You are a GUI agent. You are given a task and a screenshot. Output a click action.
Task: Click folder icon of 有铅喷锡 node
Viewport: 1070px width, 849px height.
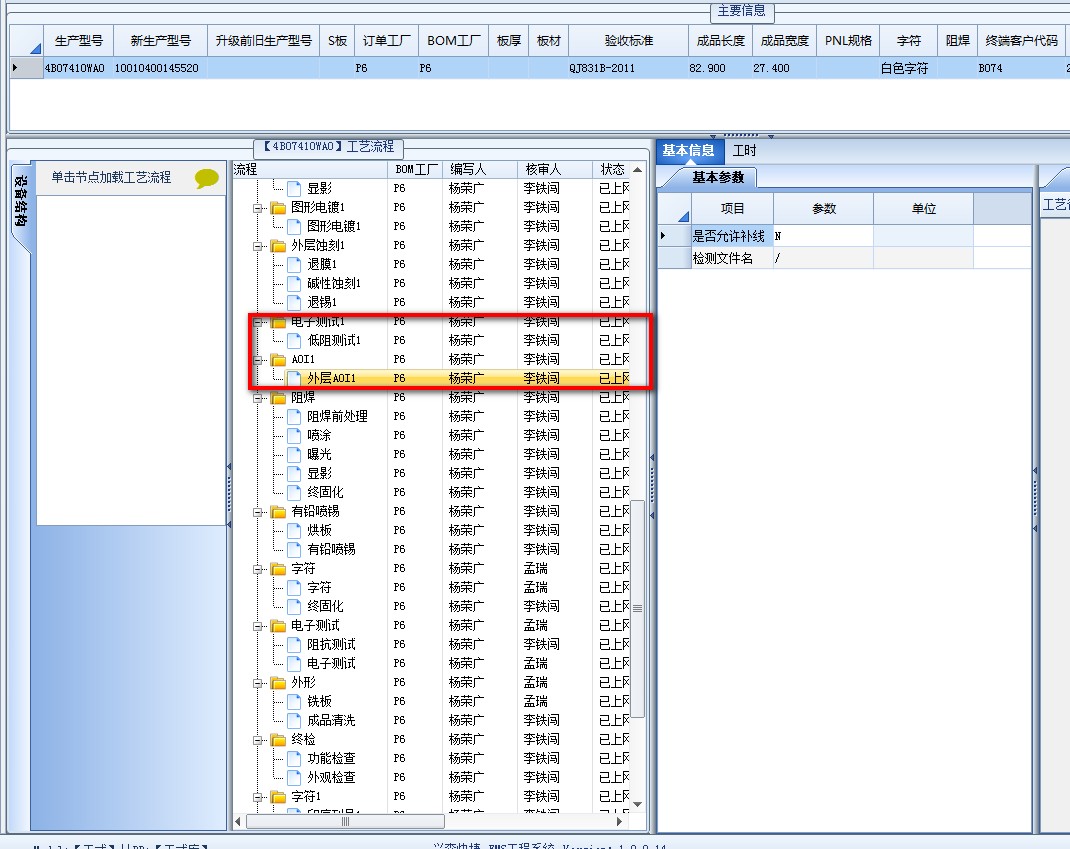tap(278, 512)
